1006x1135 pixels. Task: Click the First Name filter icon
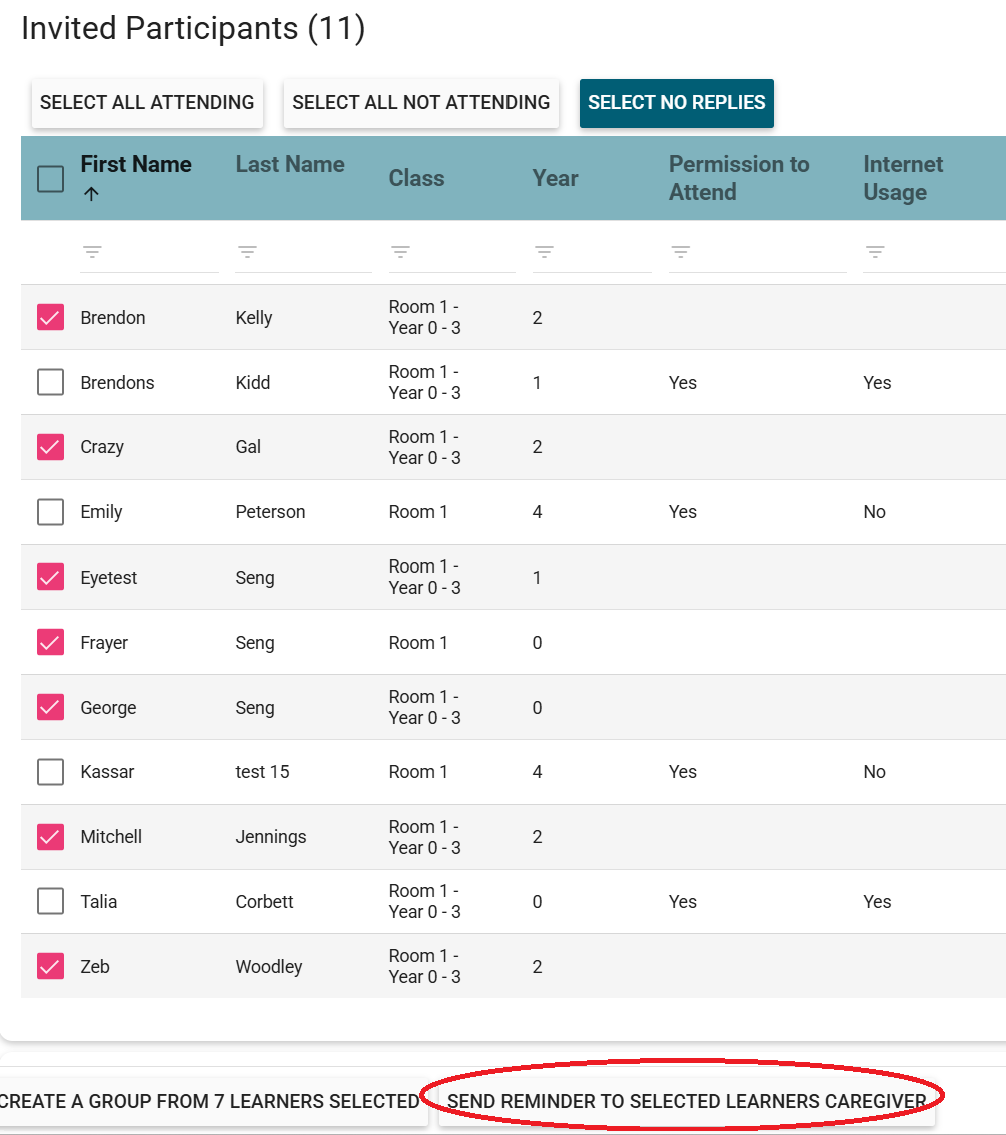click(x=93, y=252)
